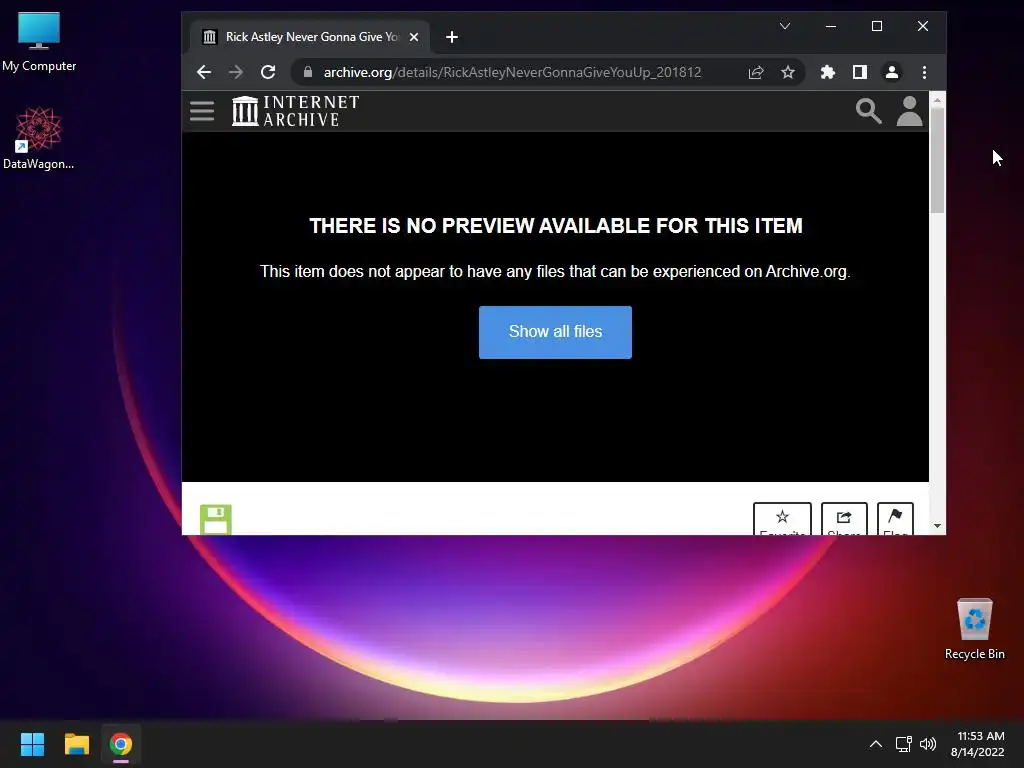Click the Favorite star button
Image resolution: width=1024 pixels, height=768 pixels.
[x=782, y=519]
